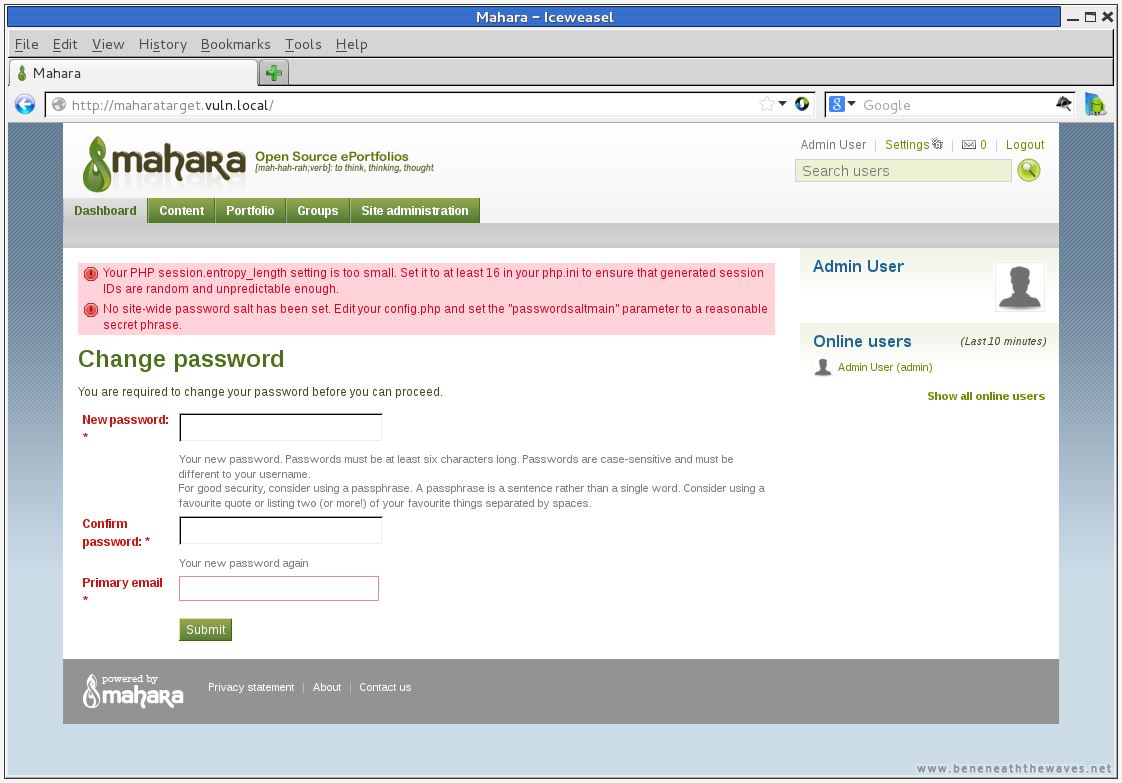This screenshot has width=1122, height=783.
Task: Click the search magnifier in the Google box
Action: 1063,104
